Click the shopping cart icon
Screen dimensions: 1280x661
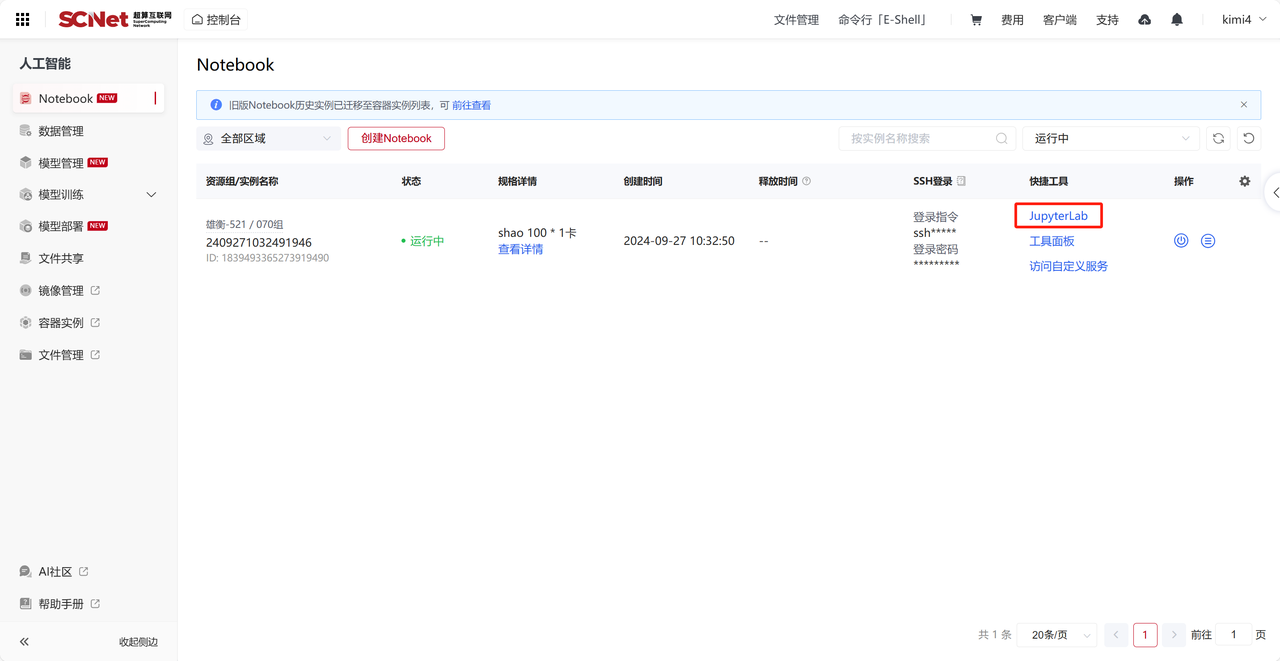pos(976,20)
